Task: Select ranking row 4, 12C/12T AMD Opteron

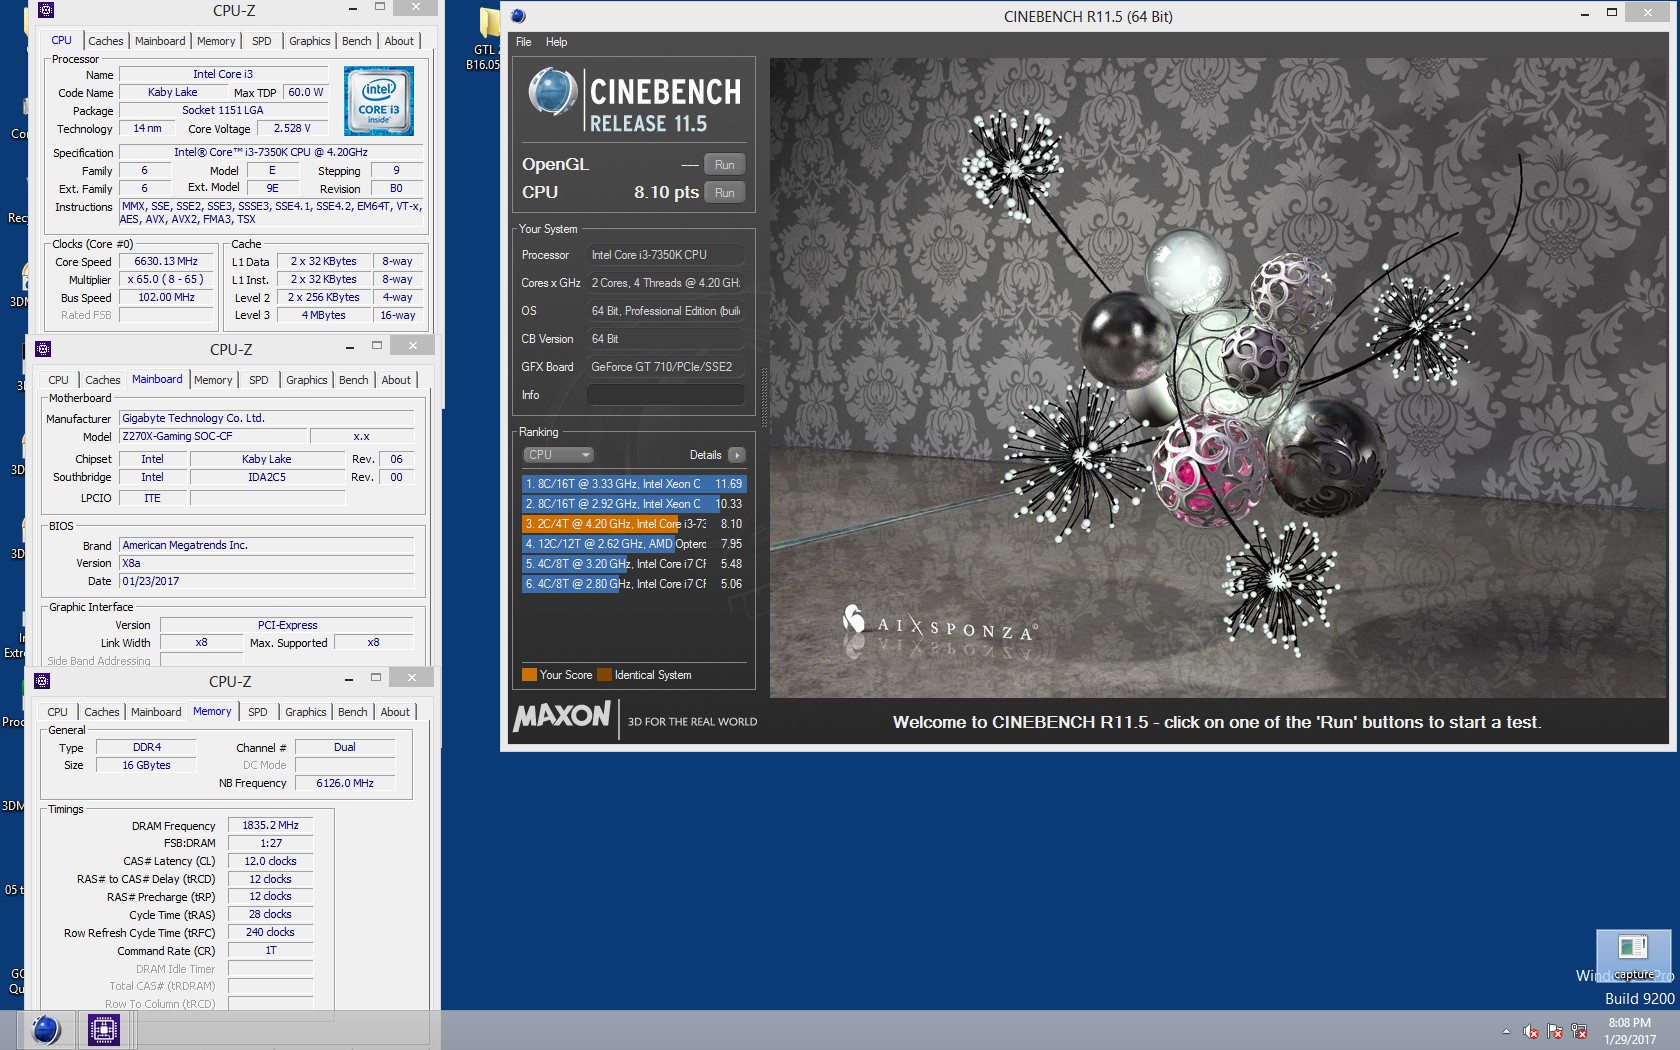Action: [634, 544]
